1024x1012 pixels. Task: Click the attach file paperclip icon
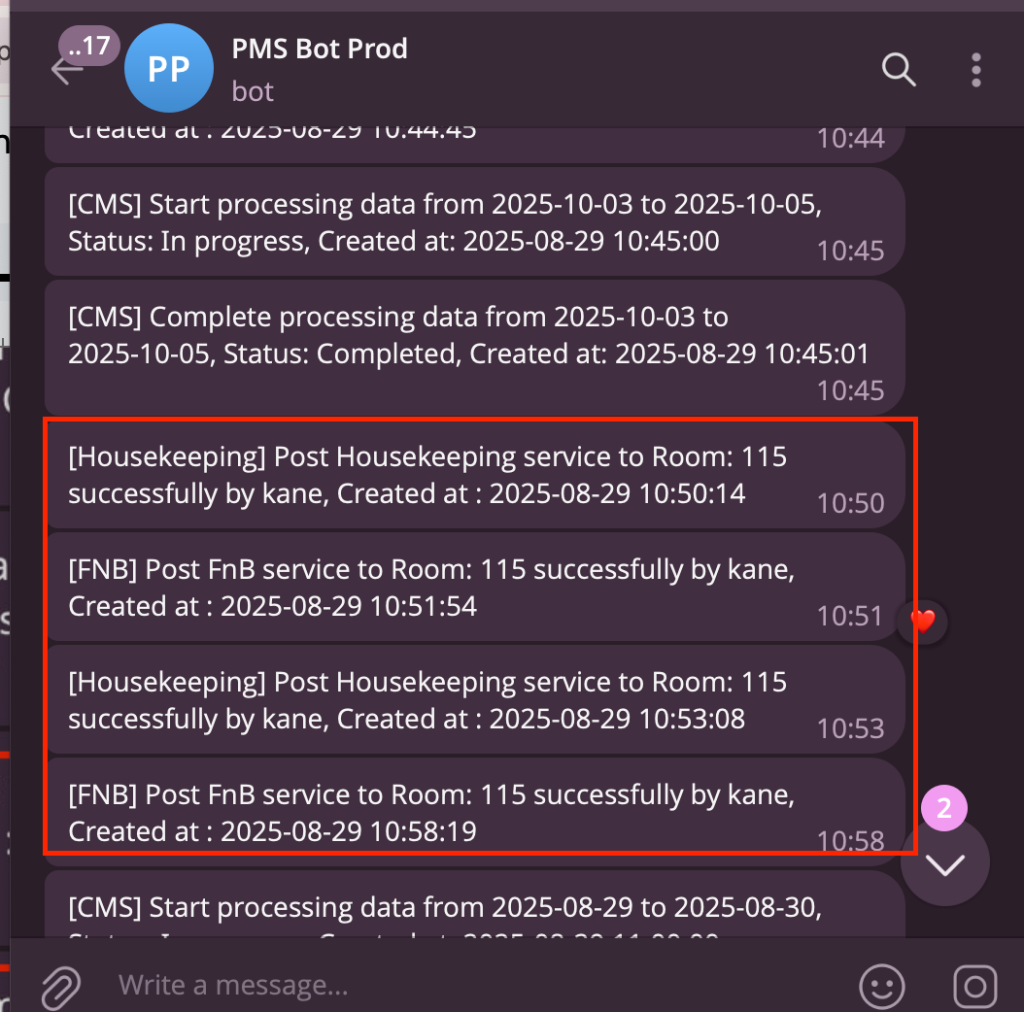tap(61, 987)
